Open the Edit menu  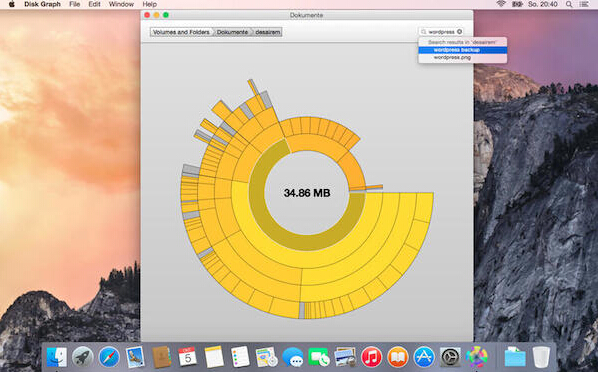(94, 4)
